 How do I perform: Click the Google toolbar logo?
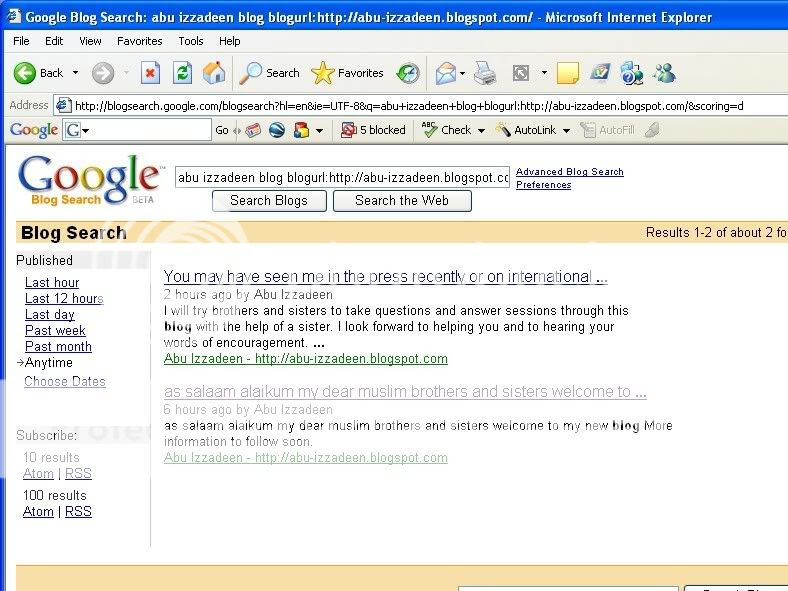[x=34, y=130]
